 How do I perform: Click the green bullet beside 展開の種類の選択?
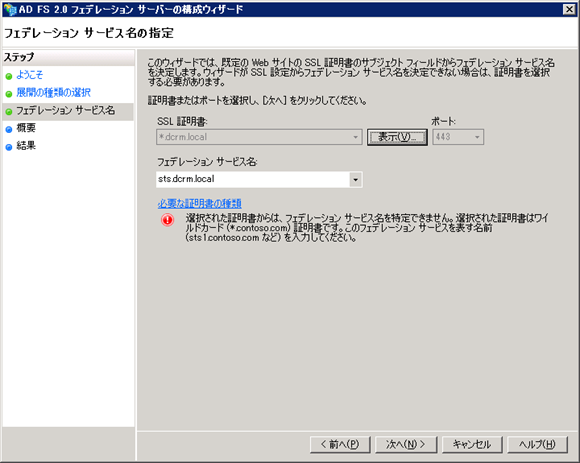[9, 94]
